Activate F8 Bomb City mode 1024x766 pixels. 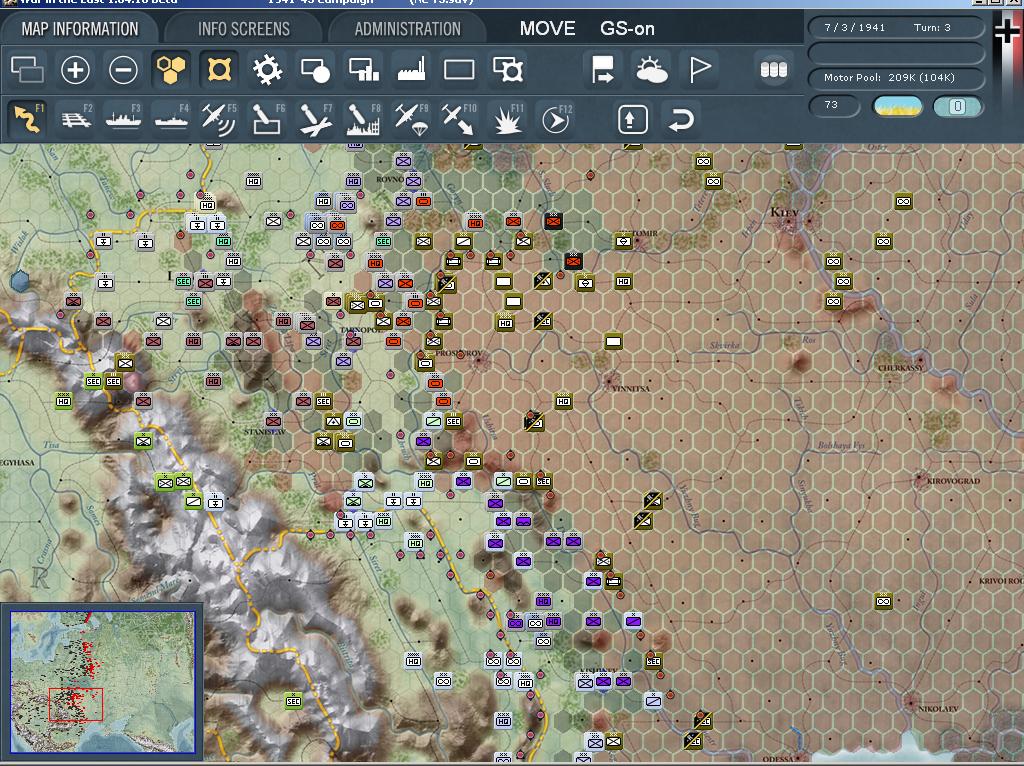pos(363,119)
